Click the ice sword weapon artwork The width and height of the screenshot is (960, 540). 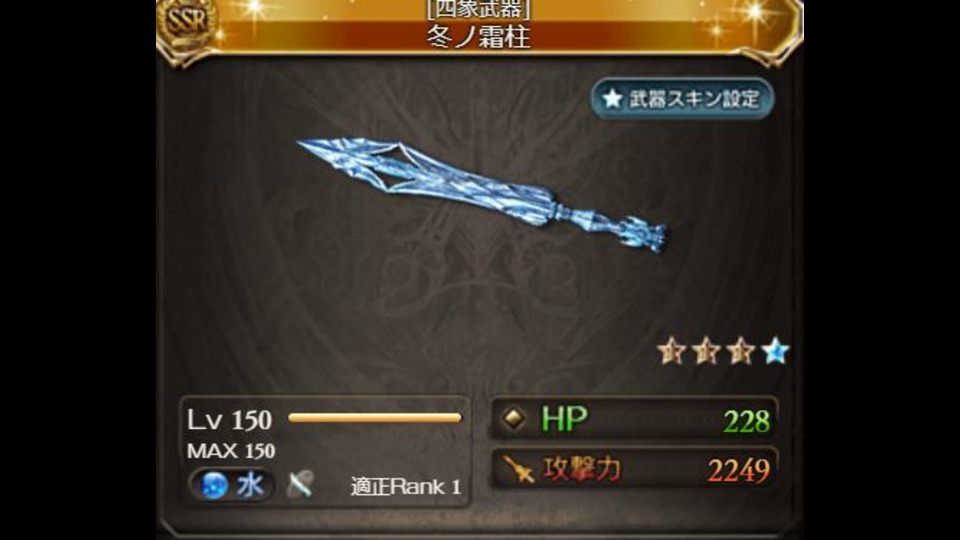(x=482, y=194)
